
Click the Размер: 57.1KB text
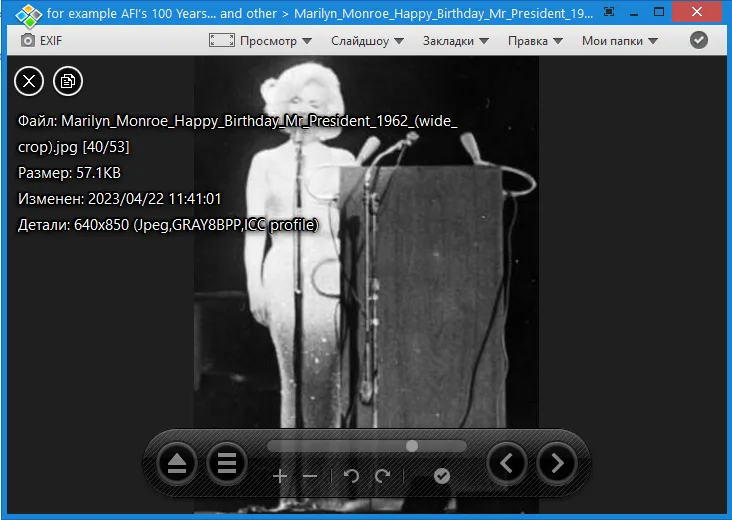tap(69, 173)
